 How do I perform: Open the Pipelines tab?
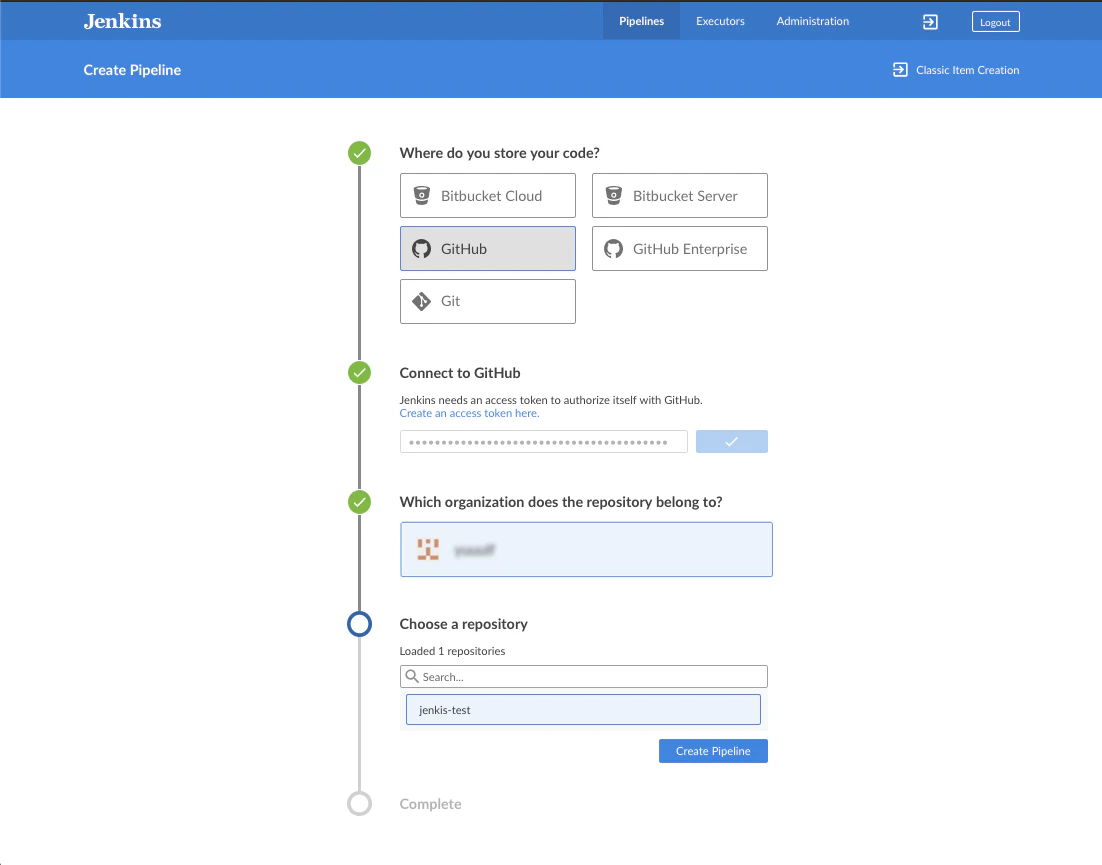coord(641,21)
